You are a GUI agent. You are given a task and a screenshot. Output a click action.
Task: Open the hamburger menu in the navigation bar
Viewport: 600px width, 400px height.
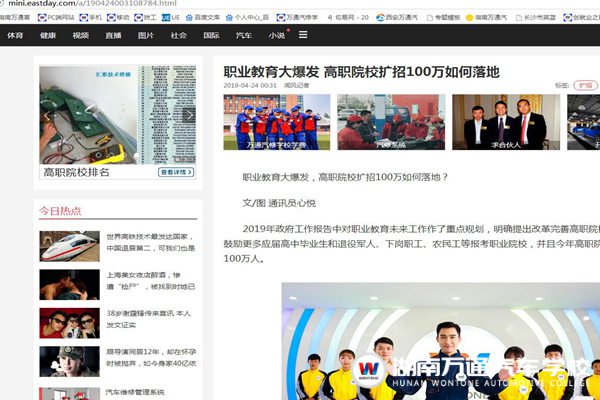[303, 35]
